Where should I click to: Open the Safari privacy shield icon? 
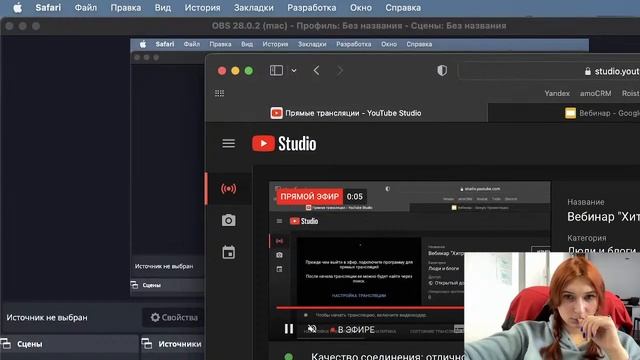click(x=442, y=71)
